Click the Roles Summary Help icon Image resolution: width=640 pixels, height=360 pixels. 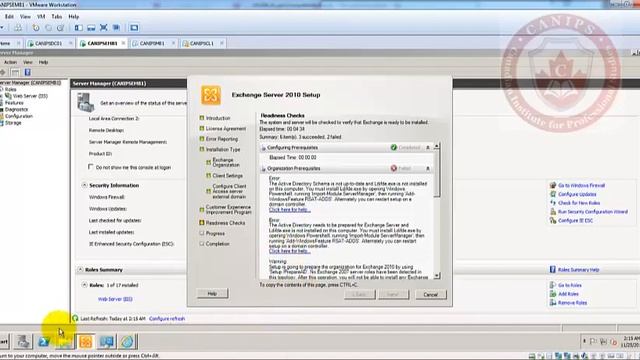point(553,269)
